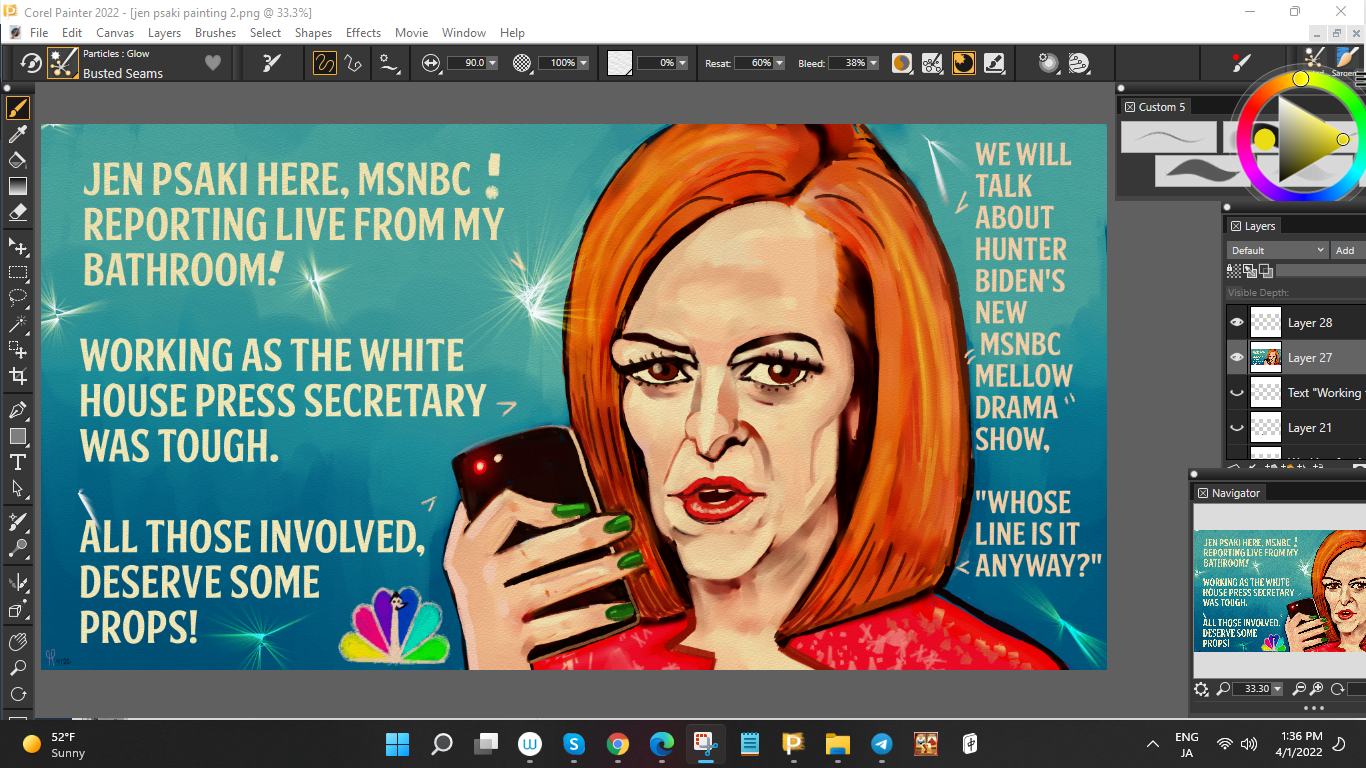Select the Transform tool
1366x768 pixels.
18,350
